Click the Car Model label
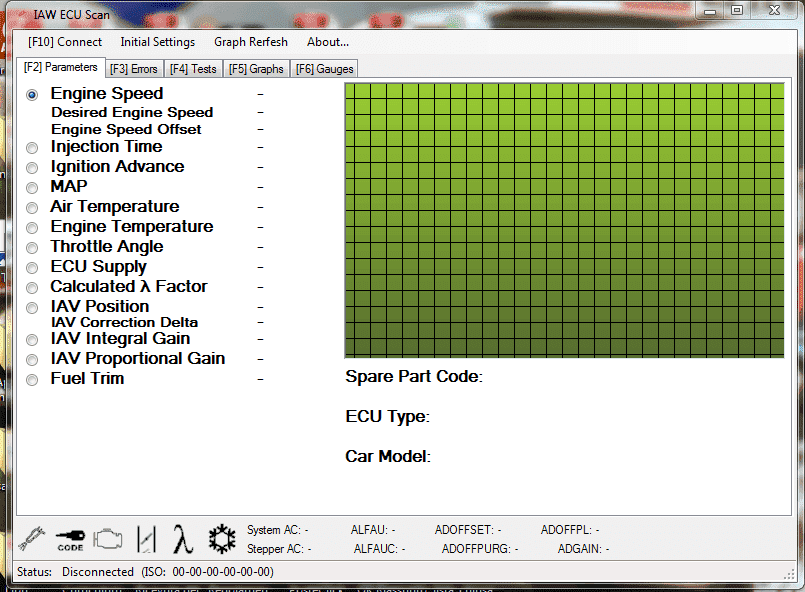 click(388, 456)
